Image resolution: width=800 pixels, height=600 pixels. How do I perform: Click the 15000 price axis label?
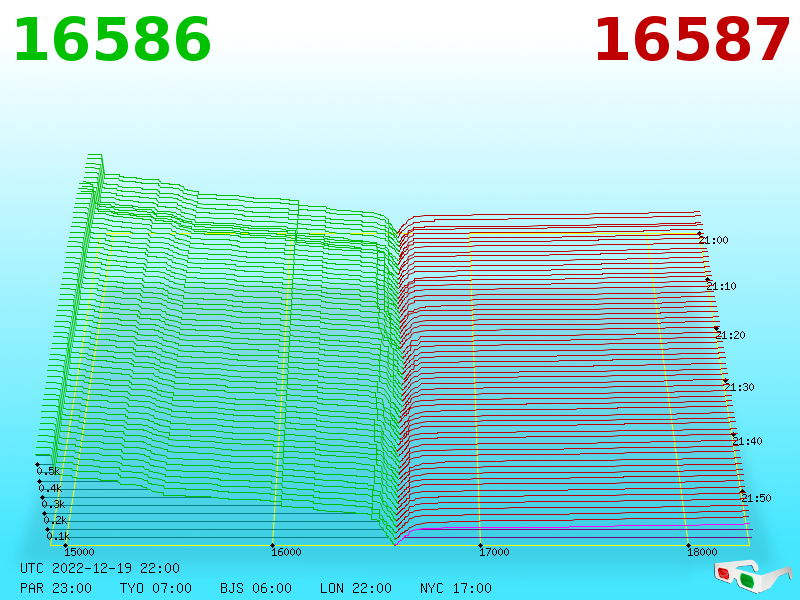pyautogui.click(x=79, y=552)
